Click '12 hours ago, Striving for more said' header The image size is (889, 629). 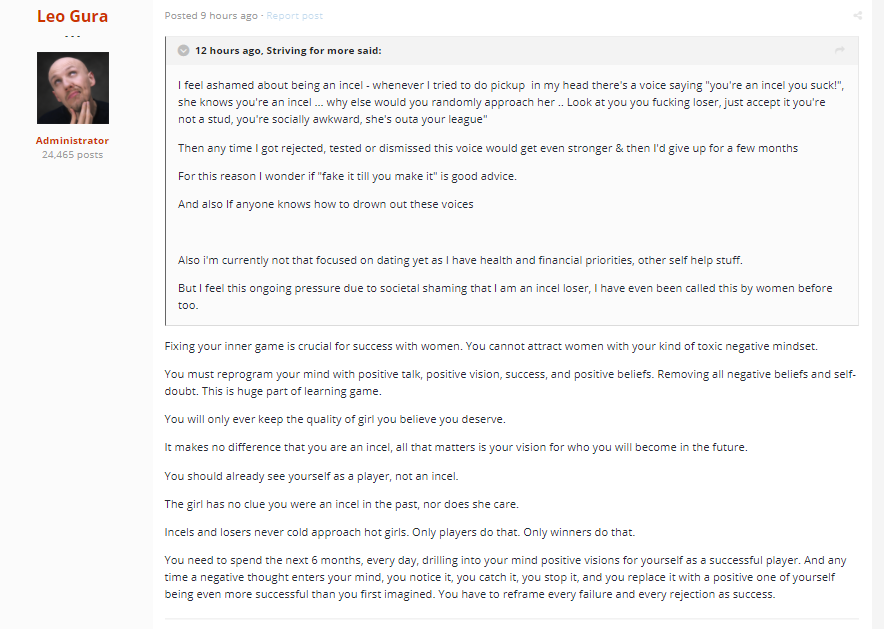click(288, 50)
